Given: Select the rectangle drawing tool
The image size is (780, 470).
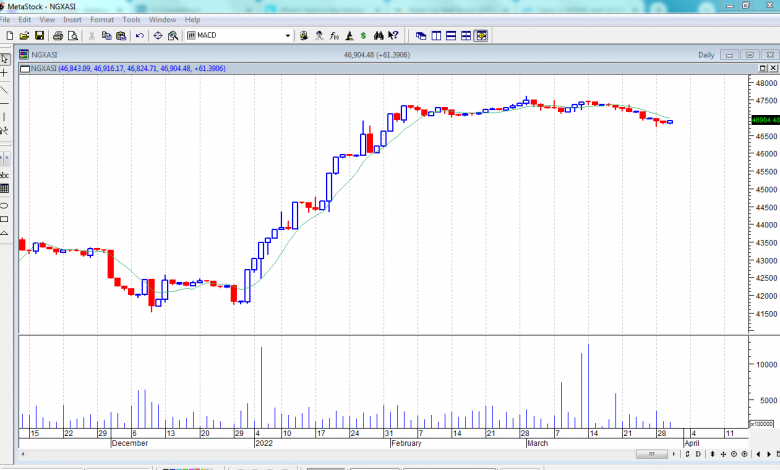Looking at the screenshot, I should pos(4,219).
